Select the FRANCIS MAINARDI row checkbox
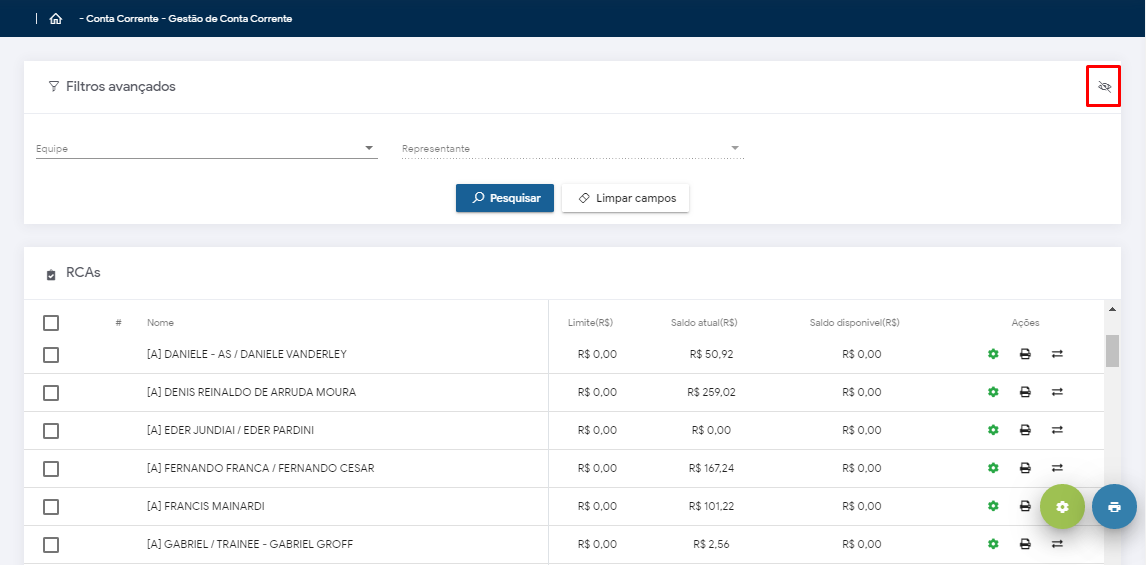Screen dimensions: 1146x565 tap(51, 507)
